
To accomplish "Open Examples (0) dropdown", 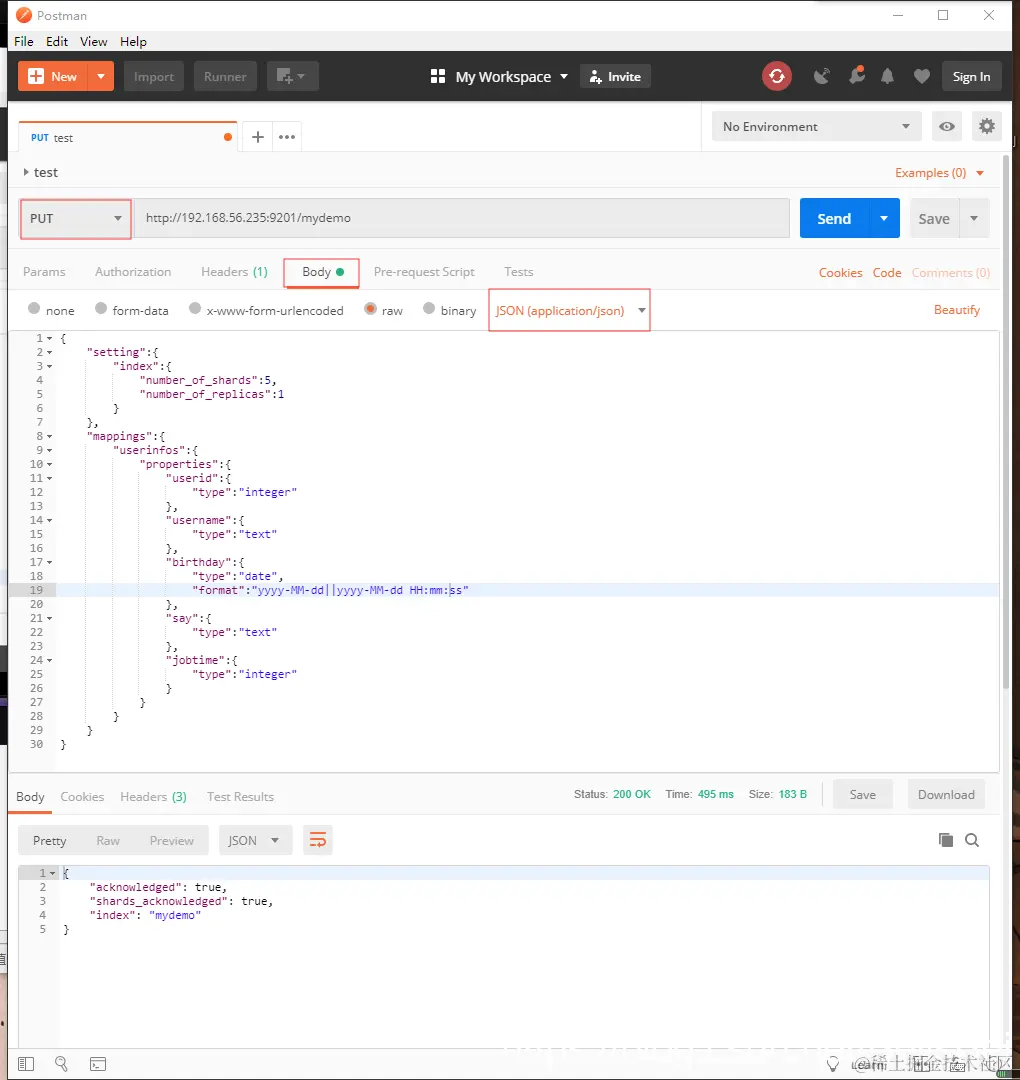I will [x=939, y=173].
